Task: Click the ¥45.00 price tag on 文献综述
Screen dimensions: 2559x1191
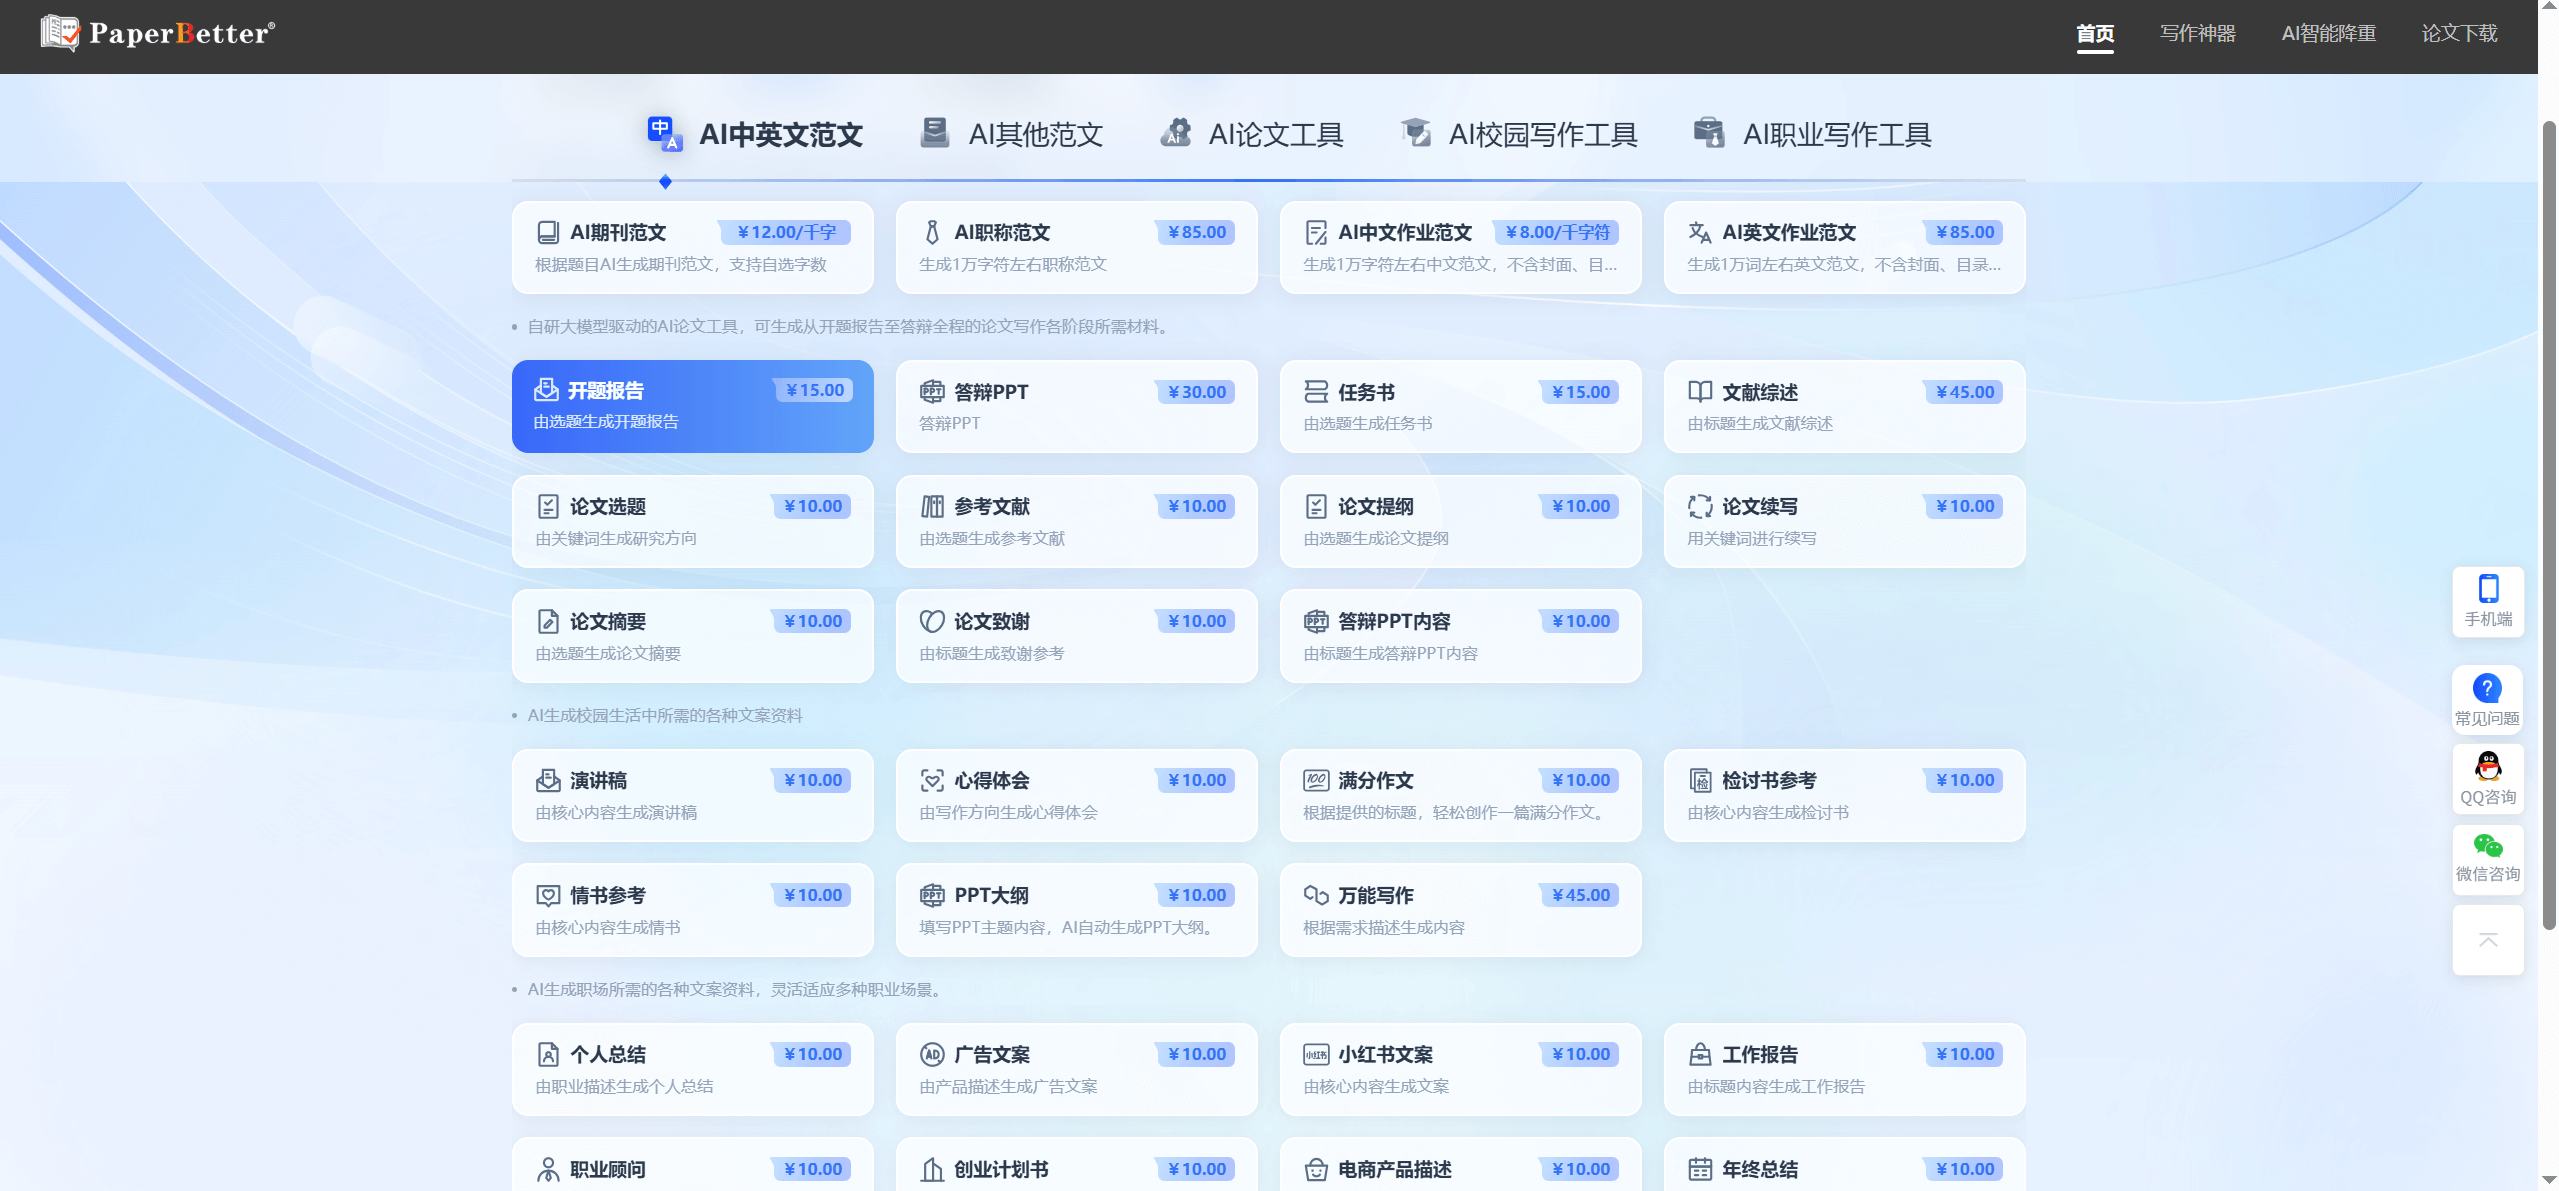Action: (x=1963, y=391)
